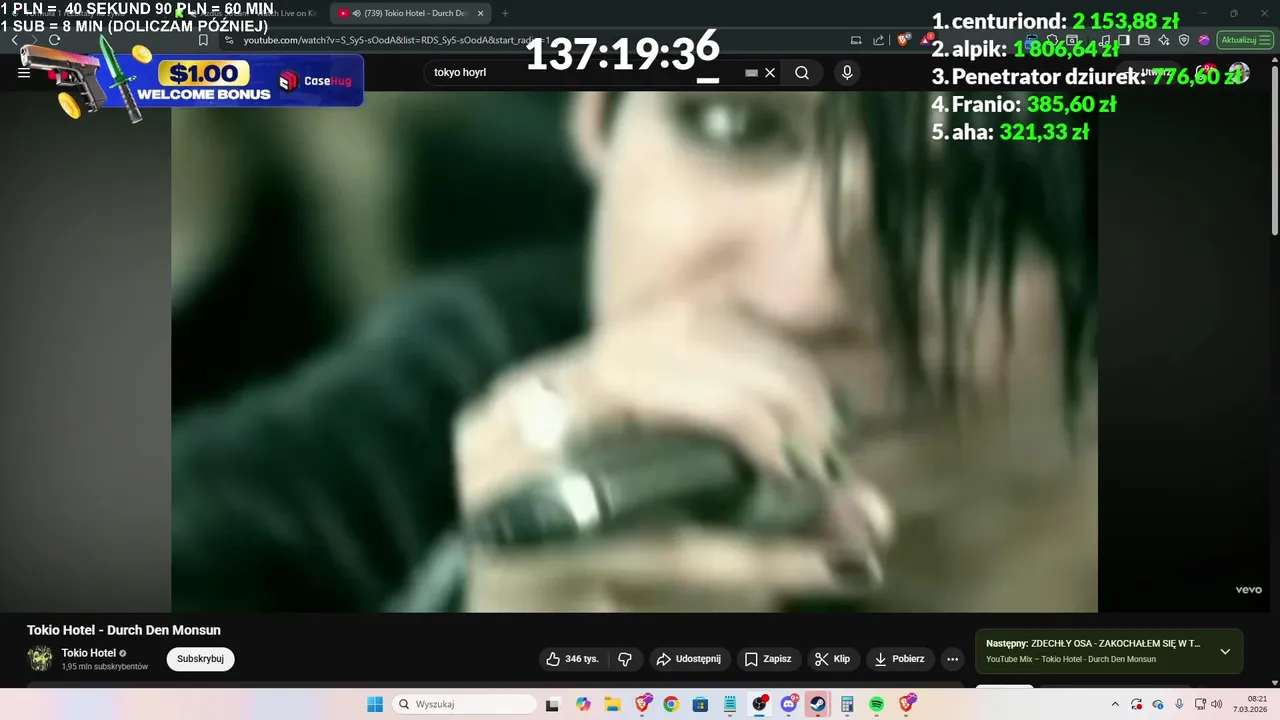
Task: Click the YouTube search magnifier button
Action: coord(802,73)
